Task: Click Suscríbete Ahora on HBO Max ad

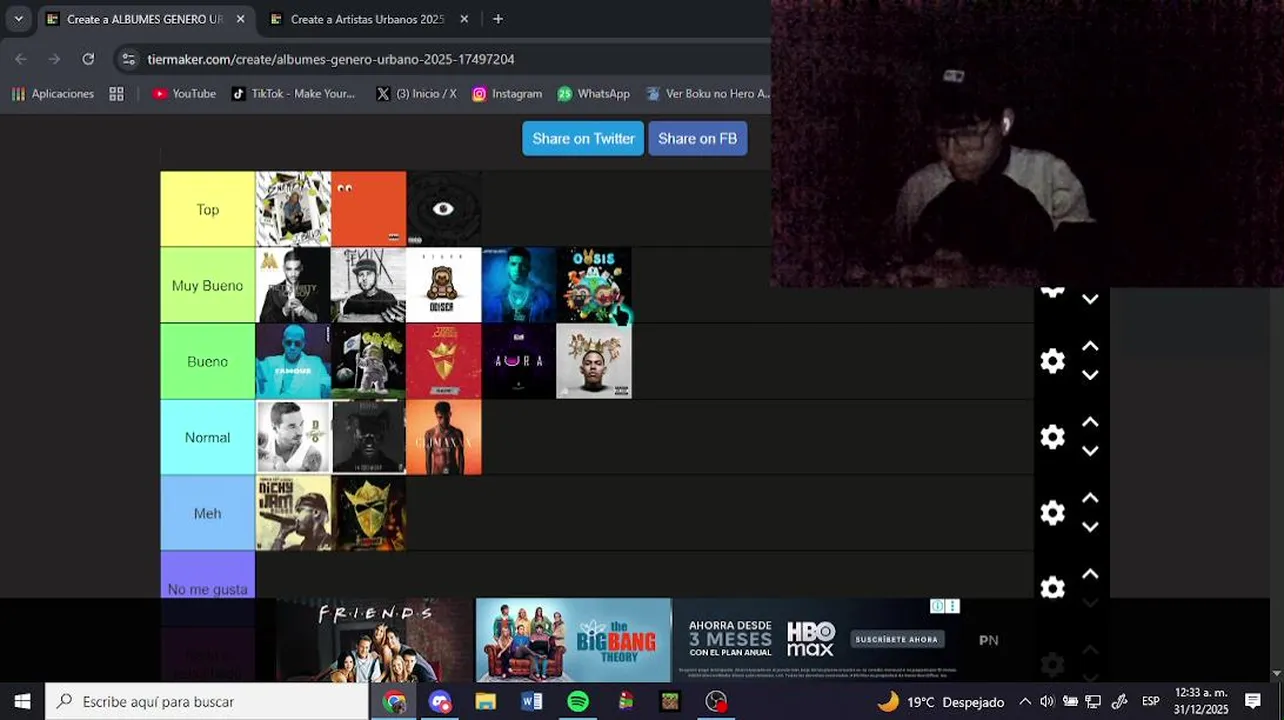Action: coord(898,639)
